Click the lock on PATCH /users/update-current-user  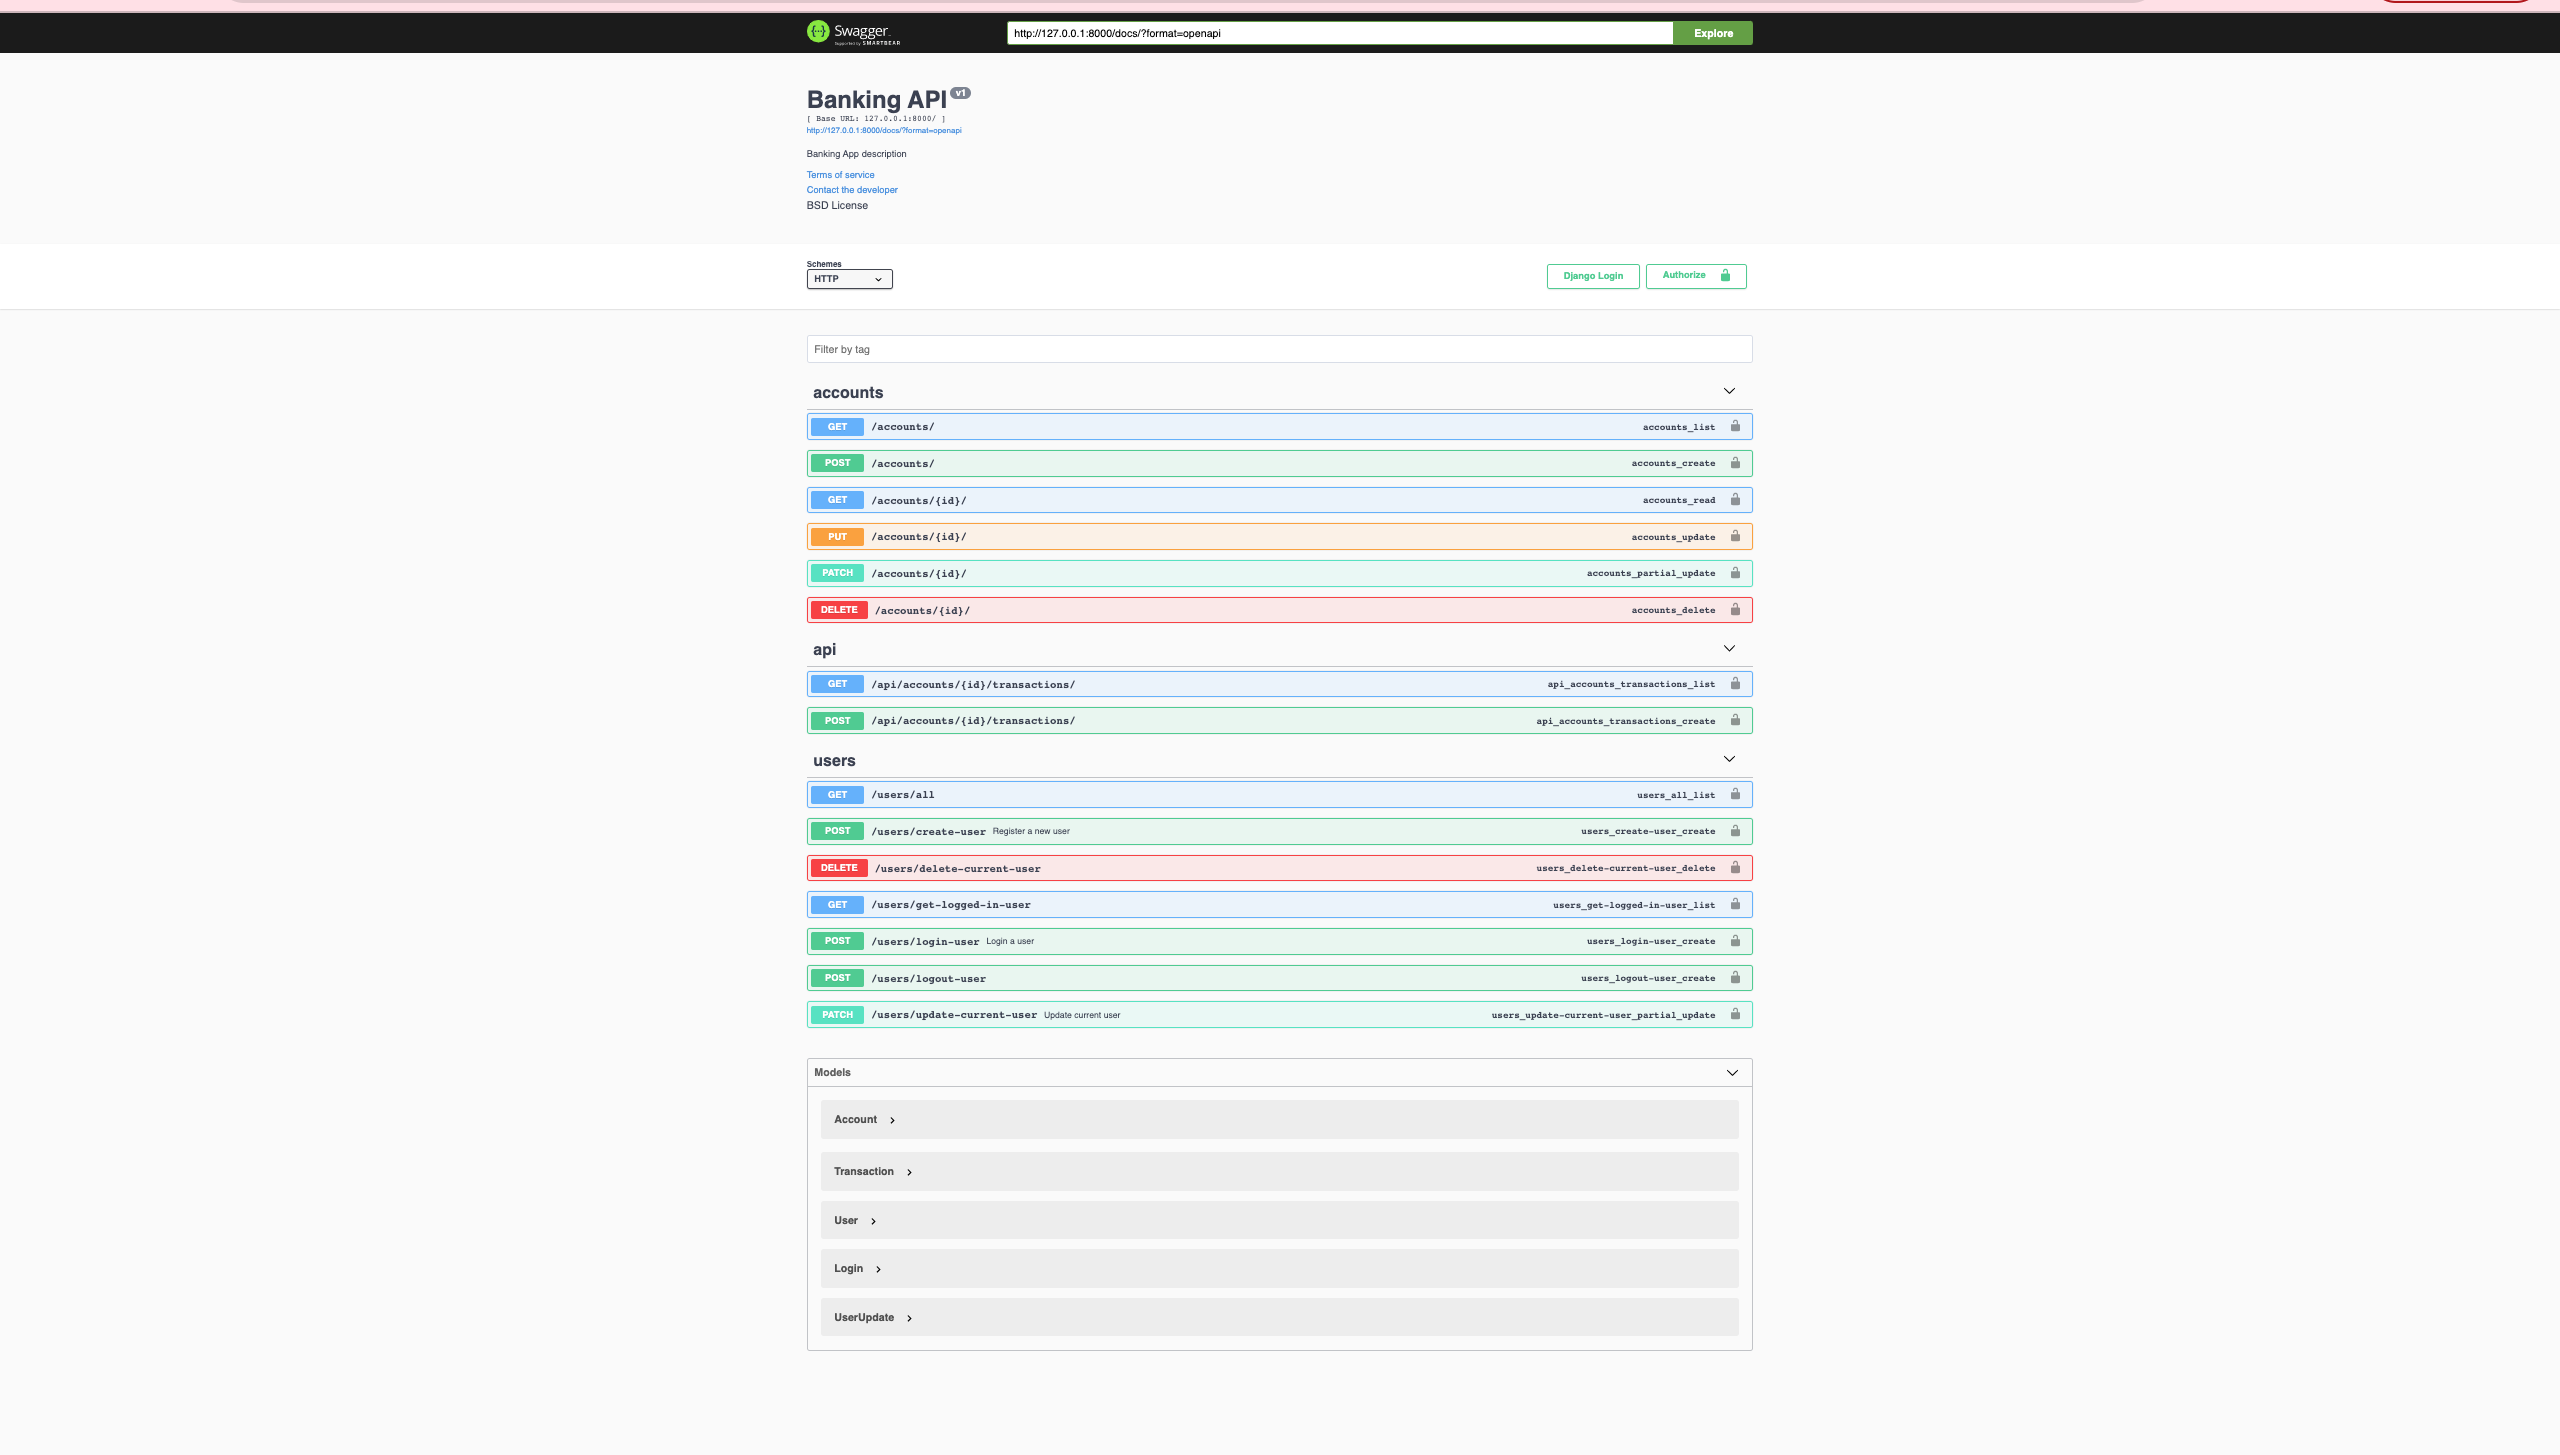pos(1736,1014)
